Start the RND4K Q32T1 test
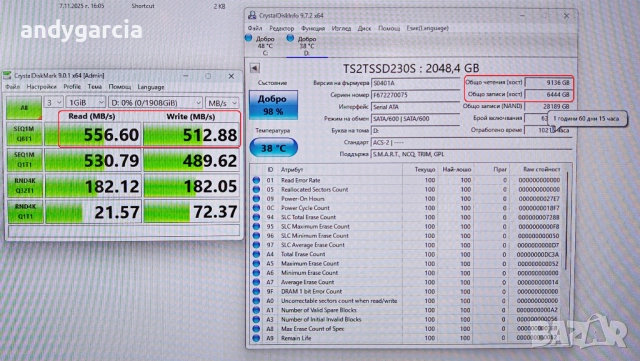Image resolution: width=640 pixels, height=361 pixels. [24, 185]
